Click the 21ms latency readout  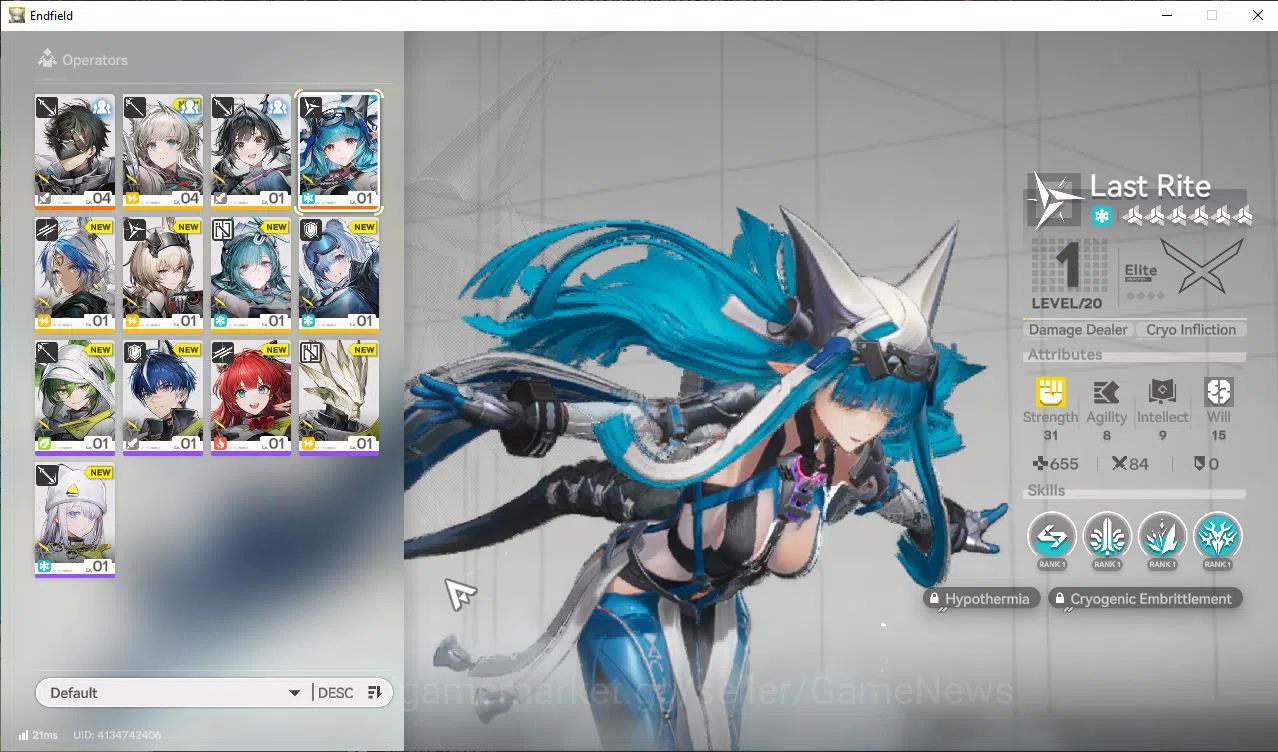point(45,736)
